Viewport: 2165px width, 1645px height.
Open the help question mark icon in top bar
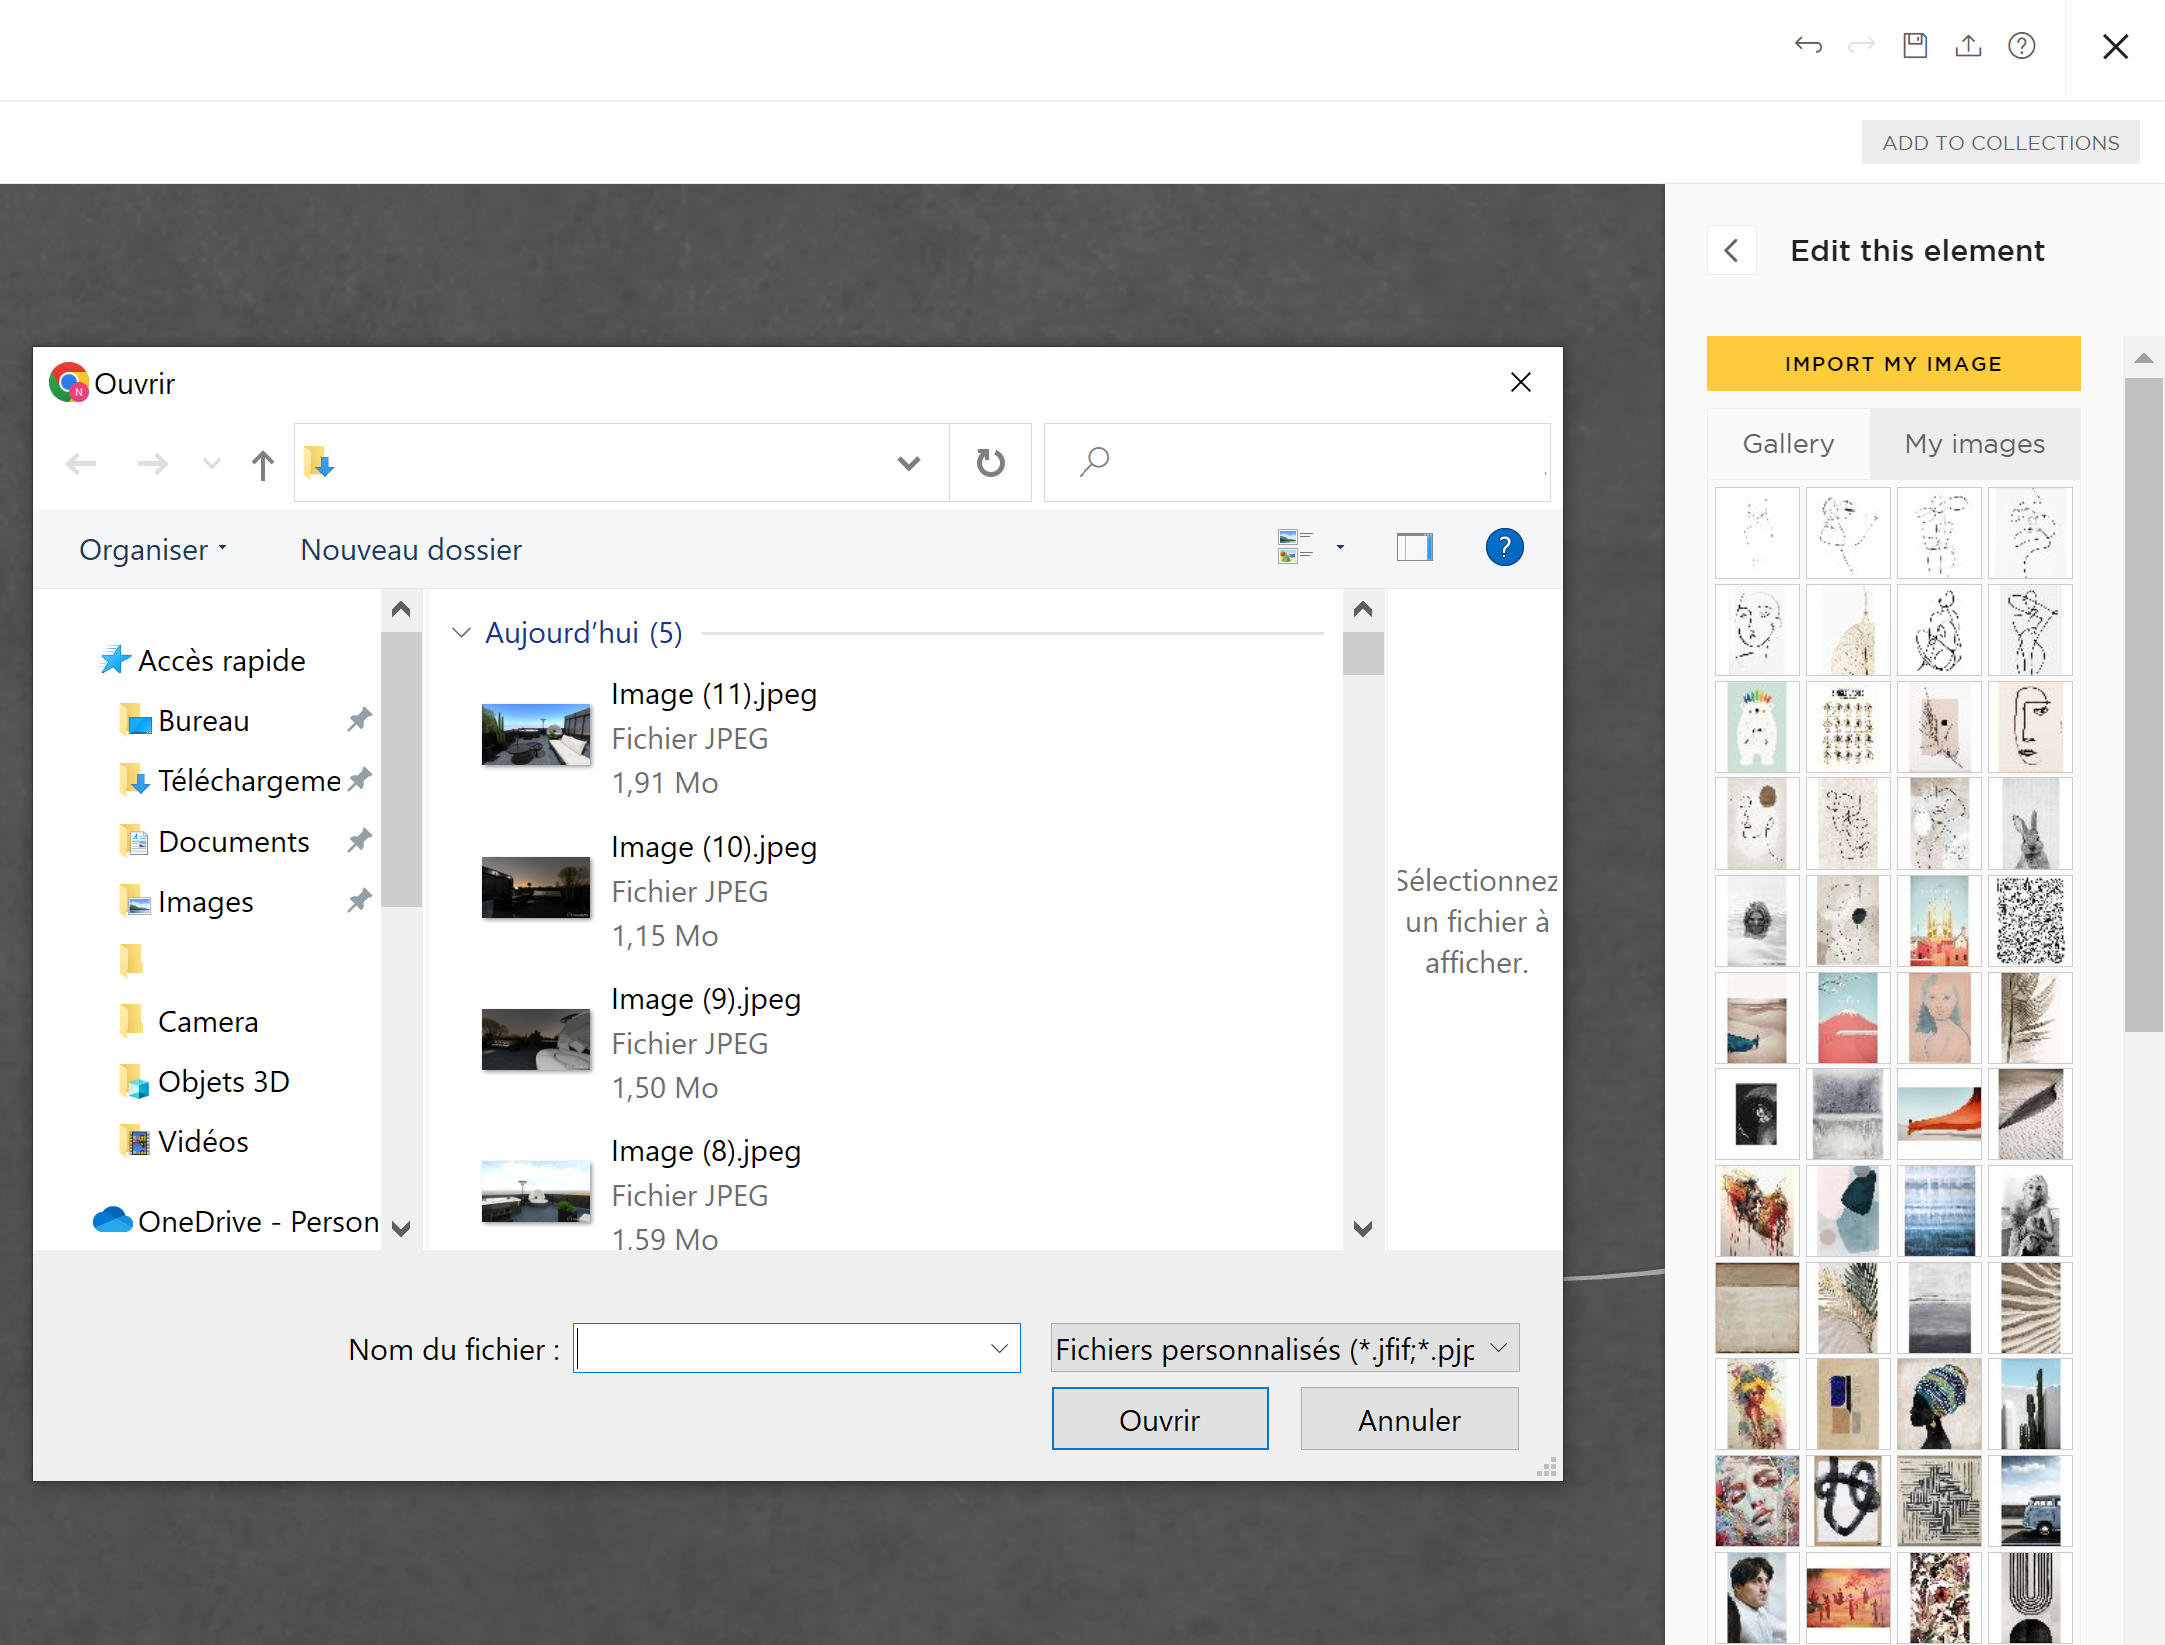point(2021,46)
